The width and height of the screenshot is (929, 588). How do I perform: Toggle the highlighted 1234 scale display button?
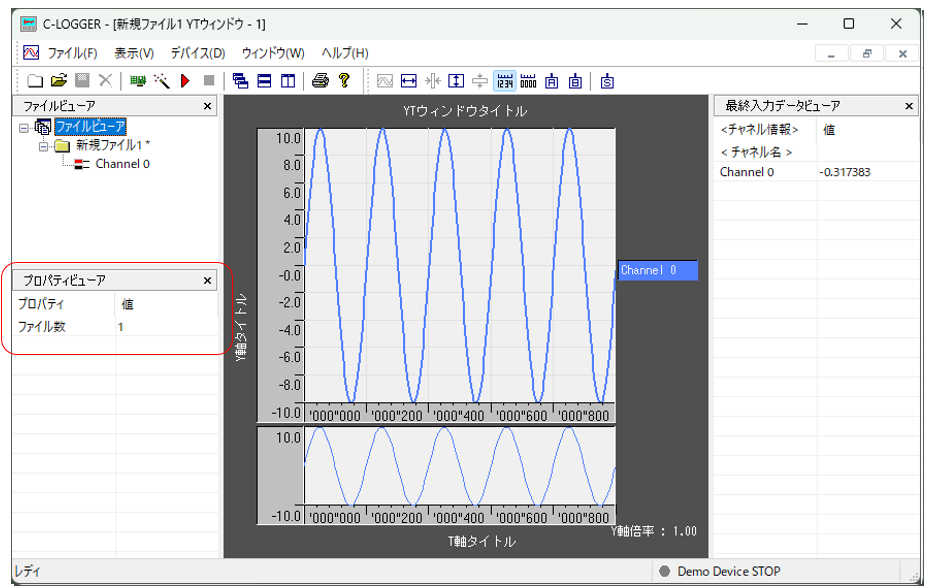(x=504, y=81)
